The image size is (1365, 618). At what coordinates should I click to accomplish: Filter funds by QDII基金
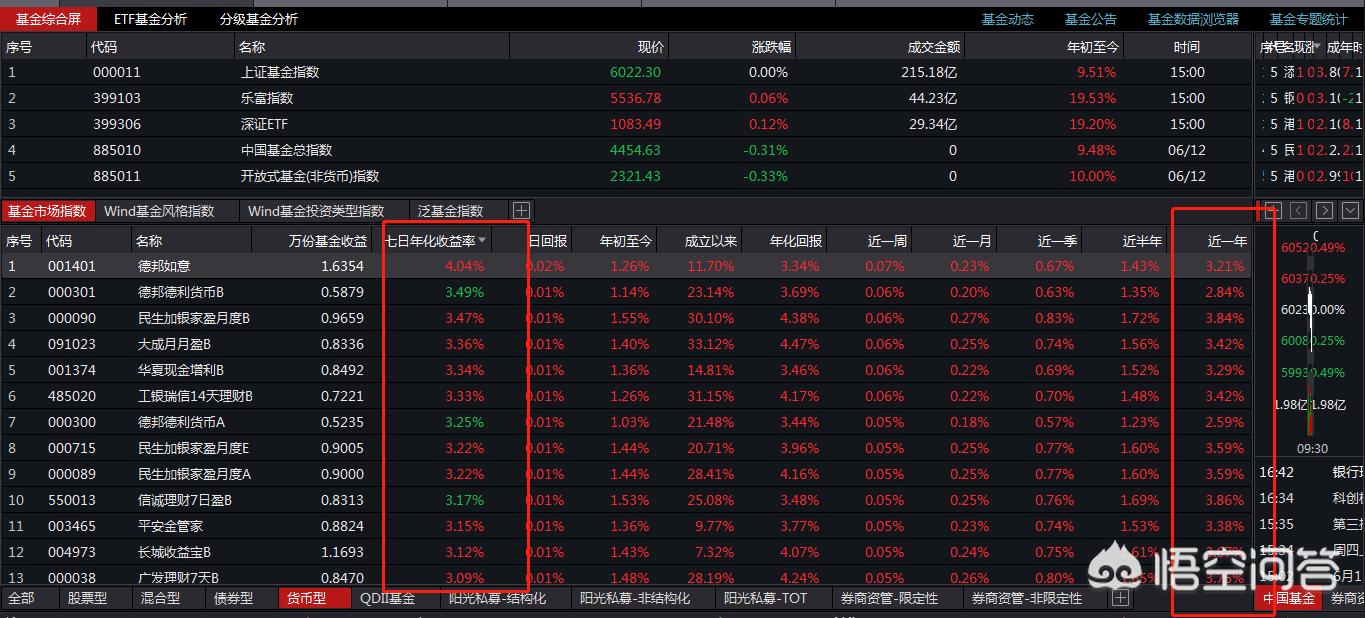pos(388,598)
